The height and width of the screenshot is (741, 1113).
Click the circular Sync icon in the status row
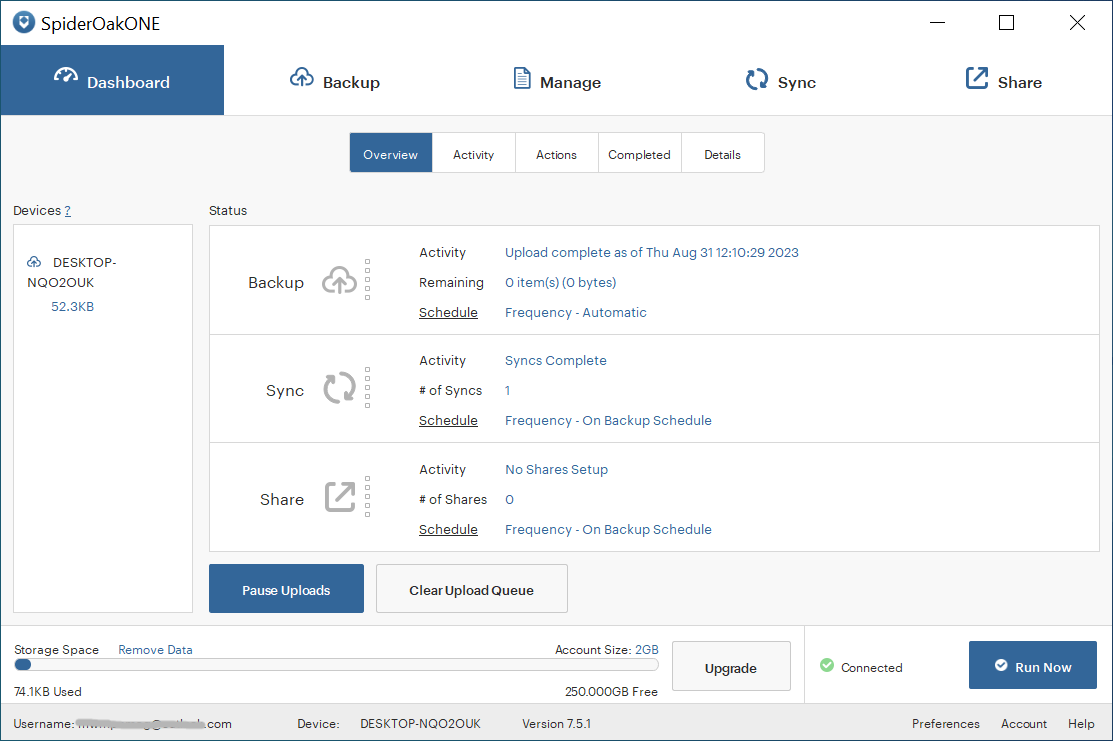tap(340, 389)
